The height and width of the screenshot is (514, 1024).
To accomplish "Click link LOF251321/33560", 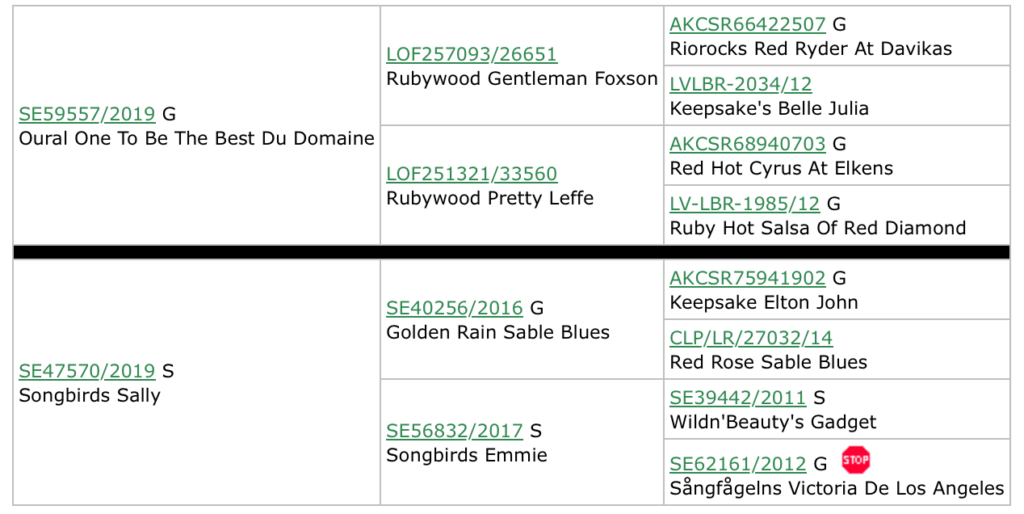I will click(x=472, y=174).
